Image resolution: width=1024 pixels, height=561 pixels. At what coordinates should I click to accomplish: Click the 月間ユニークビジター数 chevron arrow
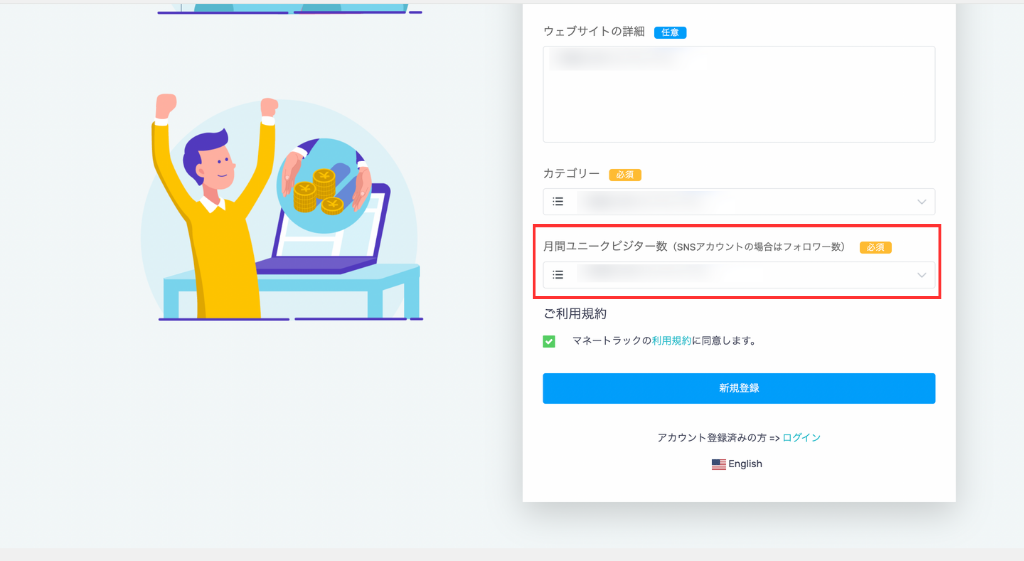pyautogui.click(x=921, y=275)
